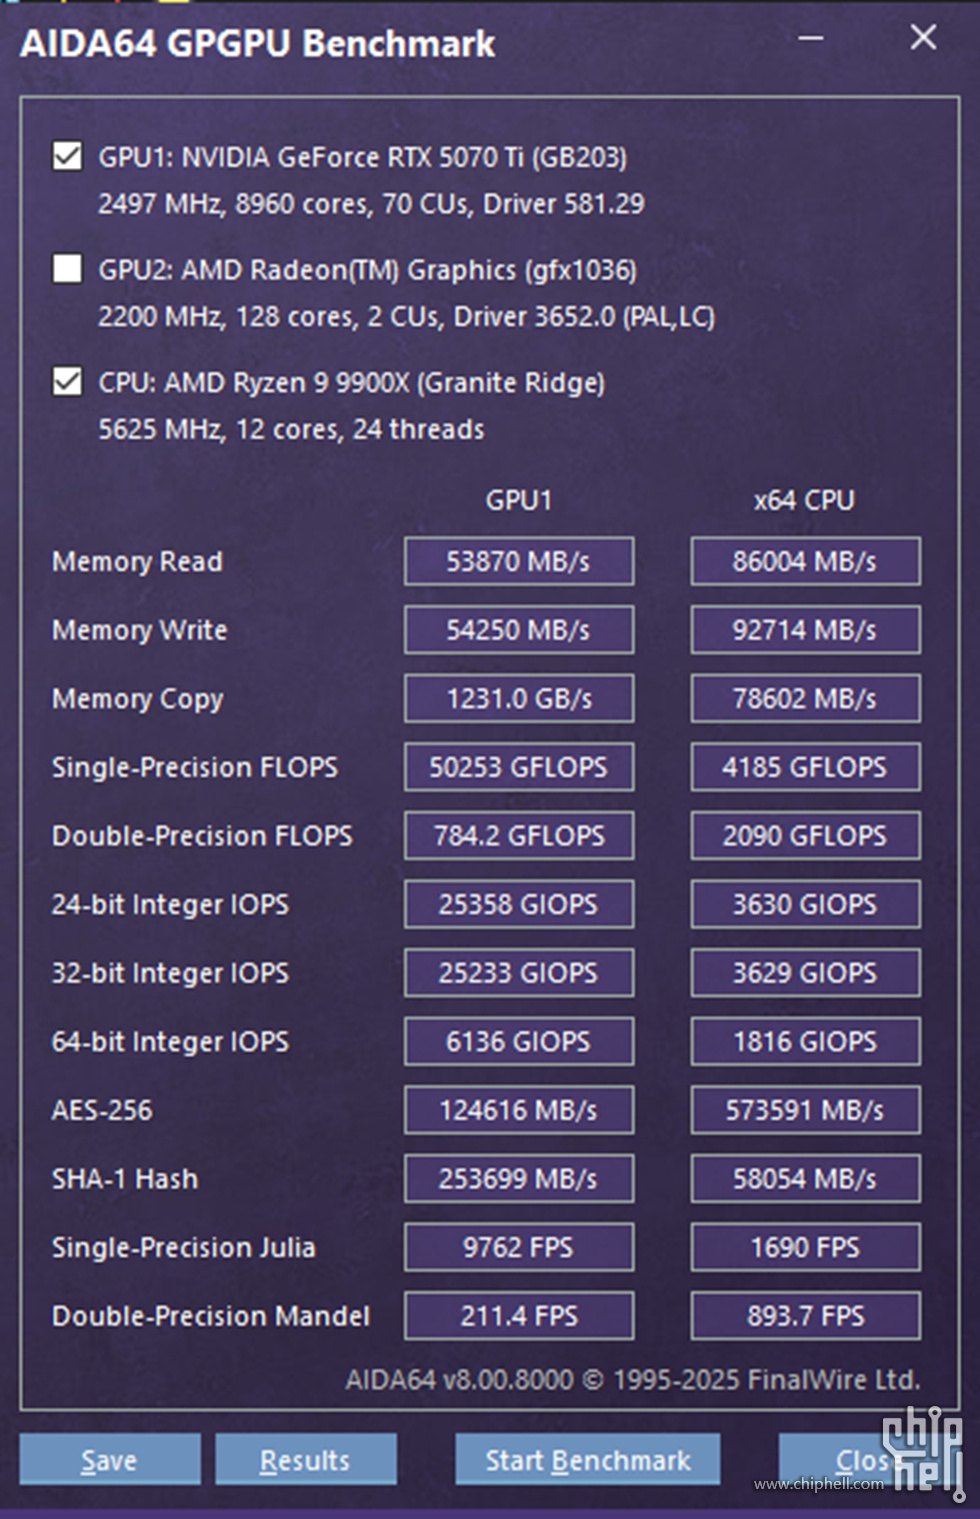Open the Results button
The height and width of the screenshot is (1519, 980).
(305, 1459)
